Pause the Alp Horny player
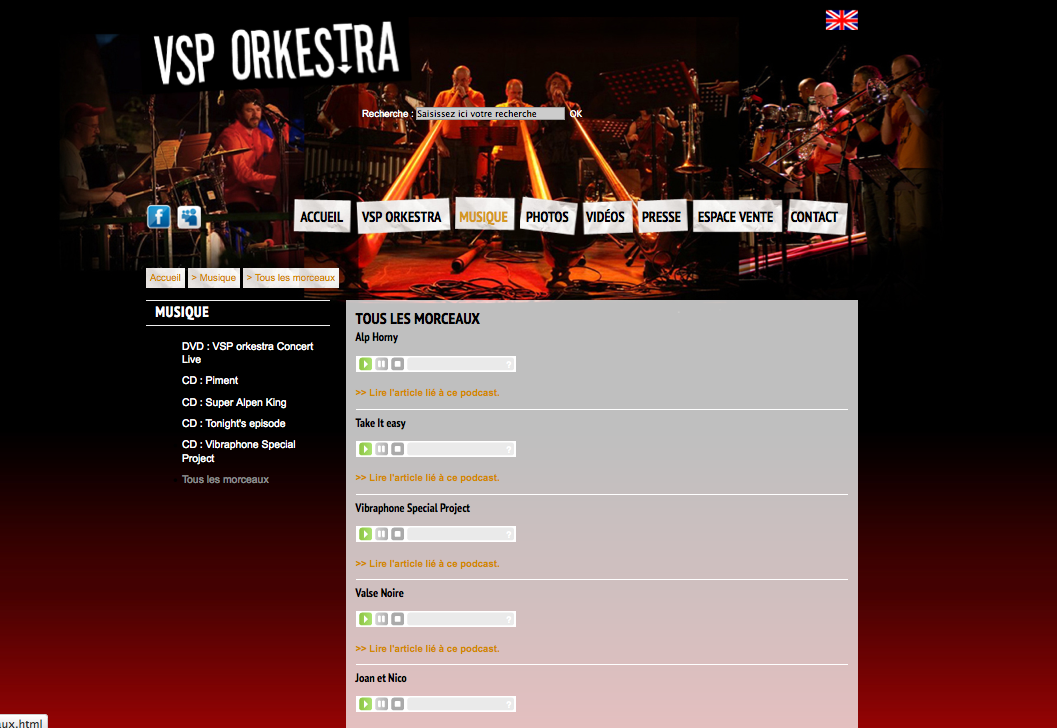 (382, 364)
